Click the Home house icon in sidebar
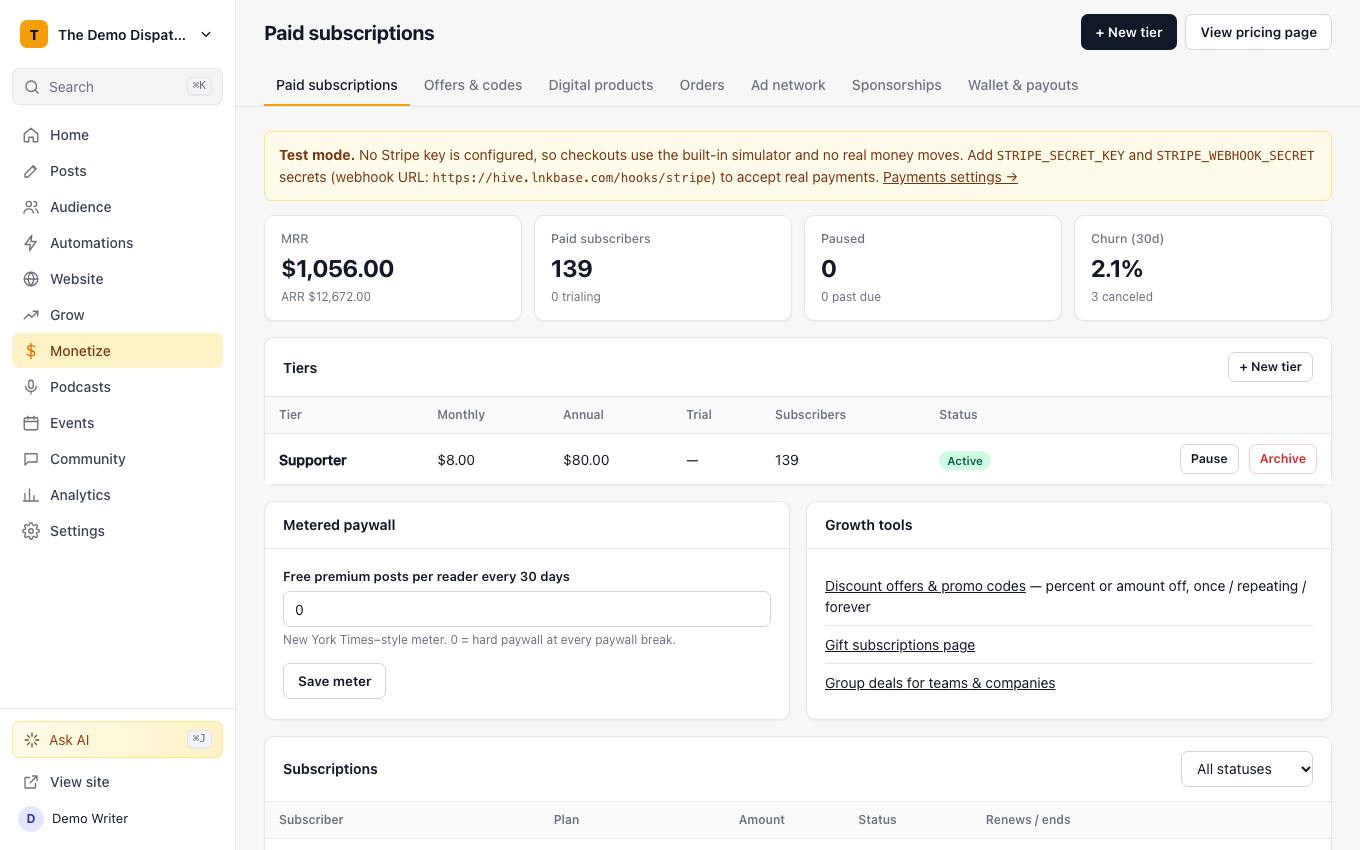This screenshot has height=850, width=1360. click(x=31, y=135)
